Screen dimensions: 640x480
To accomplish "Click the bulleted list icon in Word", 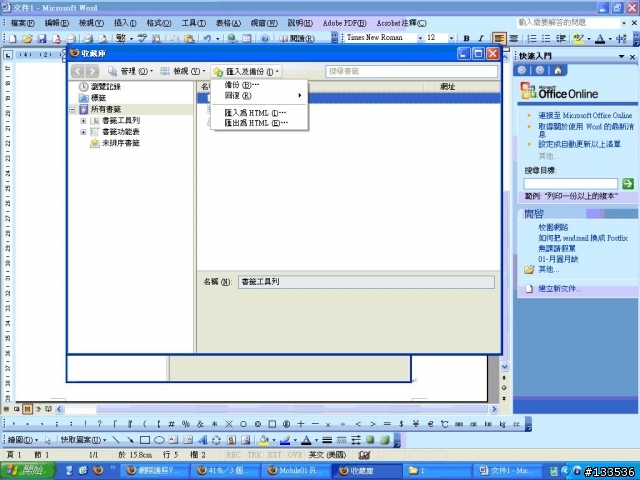I will tap(546, 38).
